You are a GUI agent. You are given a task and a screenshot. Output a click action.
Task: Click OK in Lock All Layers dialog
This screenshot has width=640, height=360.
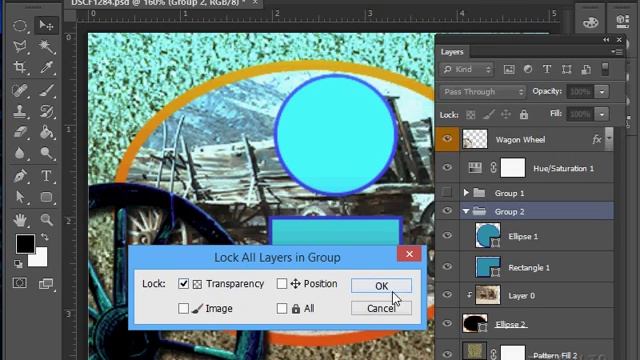381,286
